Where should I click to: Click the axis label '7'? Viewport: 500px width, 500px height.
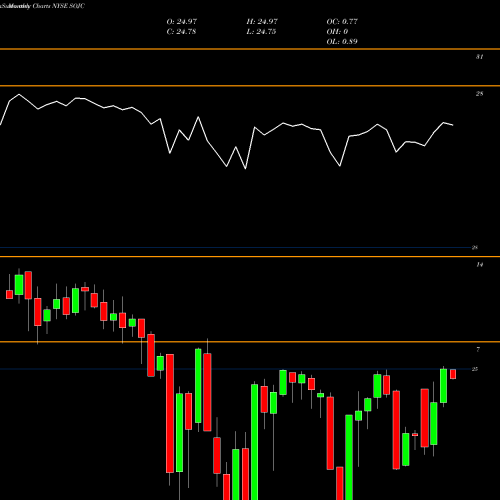pos(478,349)
